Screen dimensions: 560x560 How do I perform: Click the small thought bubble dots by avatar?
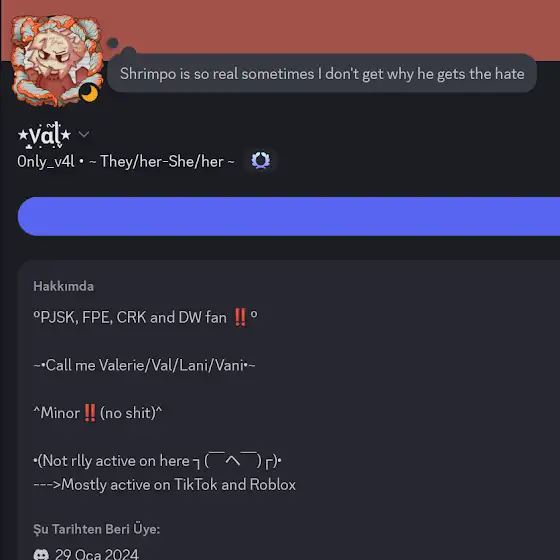point(120,46)
